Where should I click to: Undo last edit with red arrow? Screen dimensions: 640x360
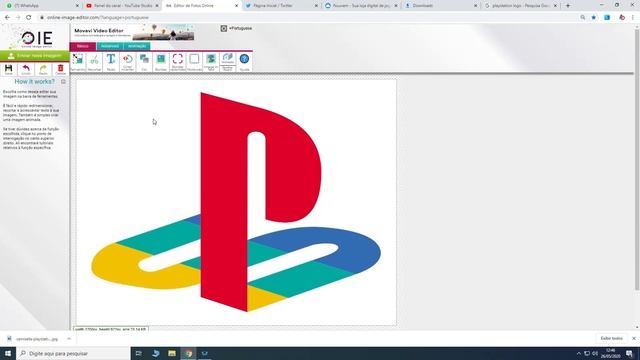click(26, 69)
